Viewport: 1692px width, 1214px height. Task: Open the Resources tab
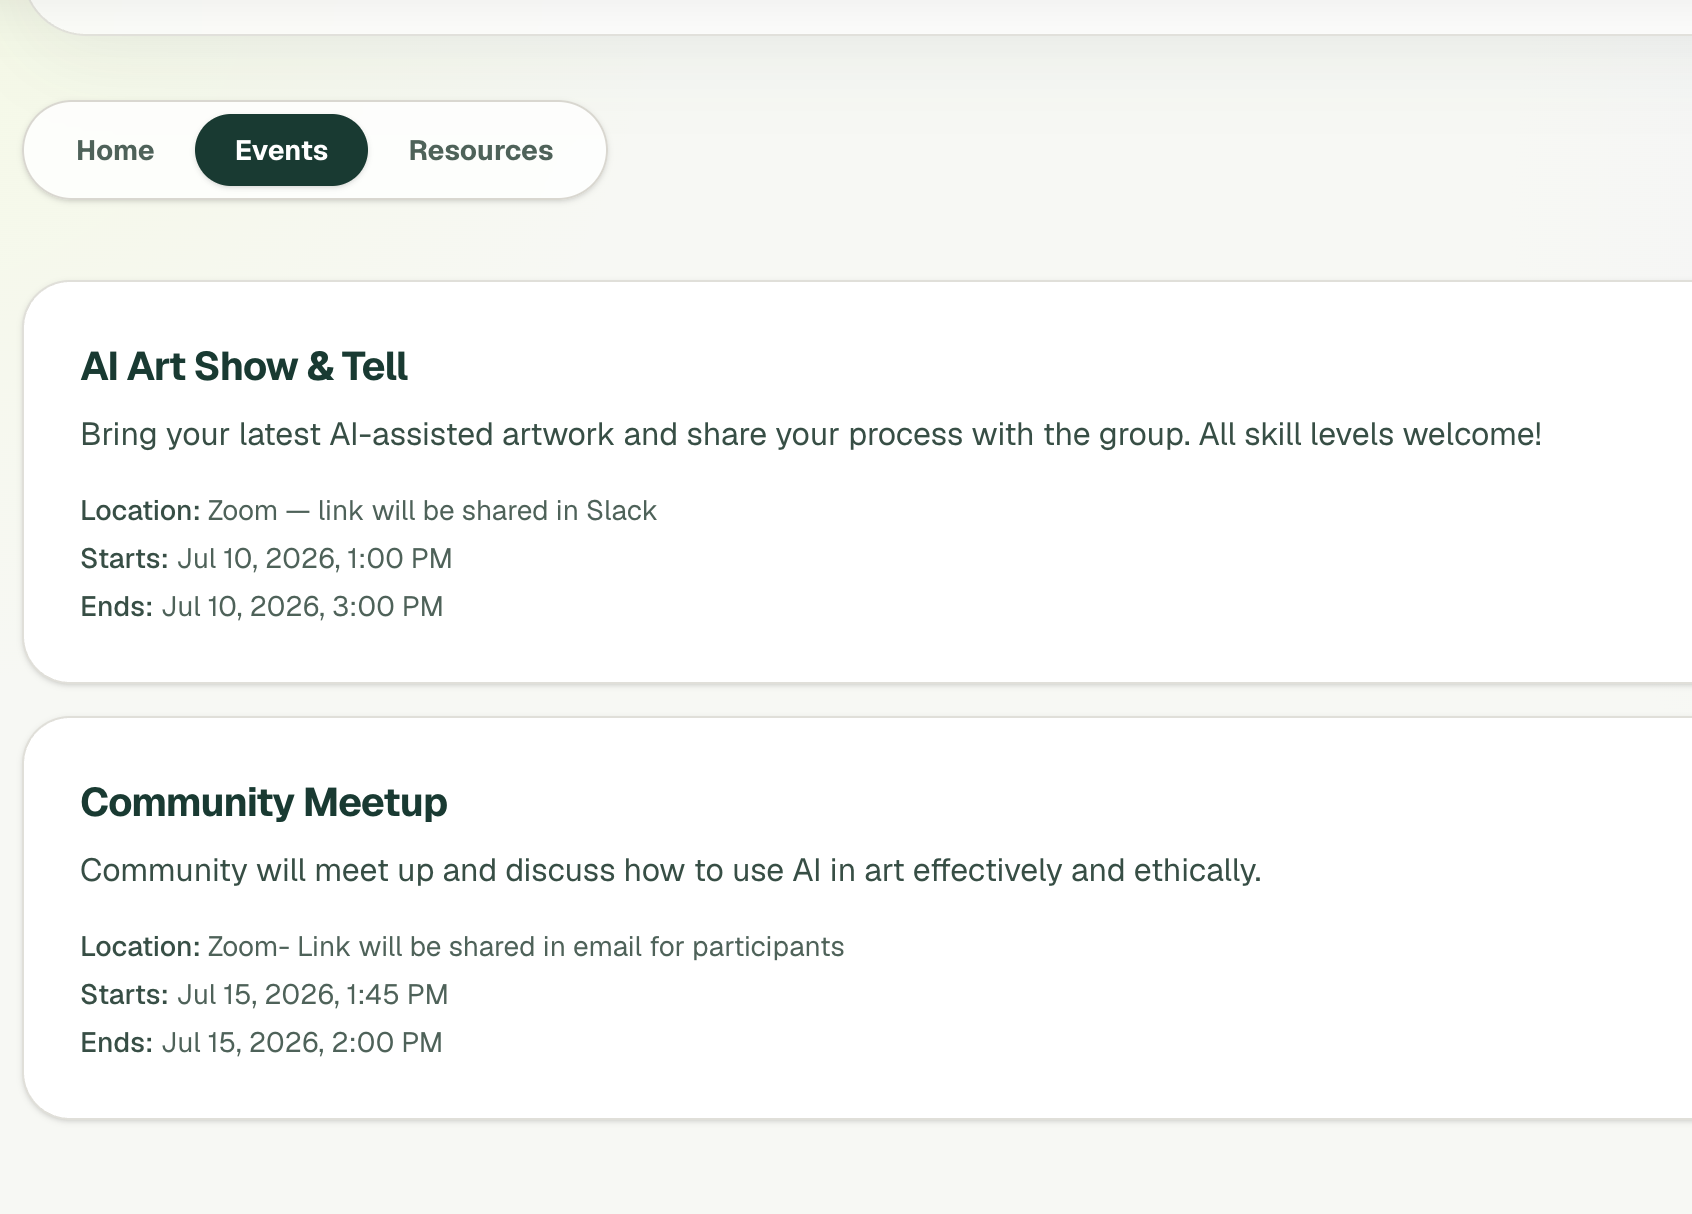(x=481, y=150)
